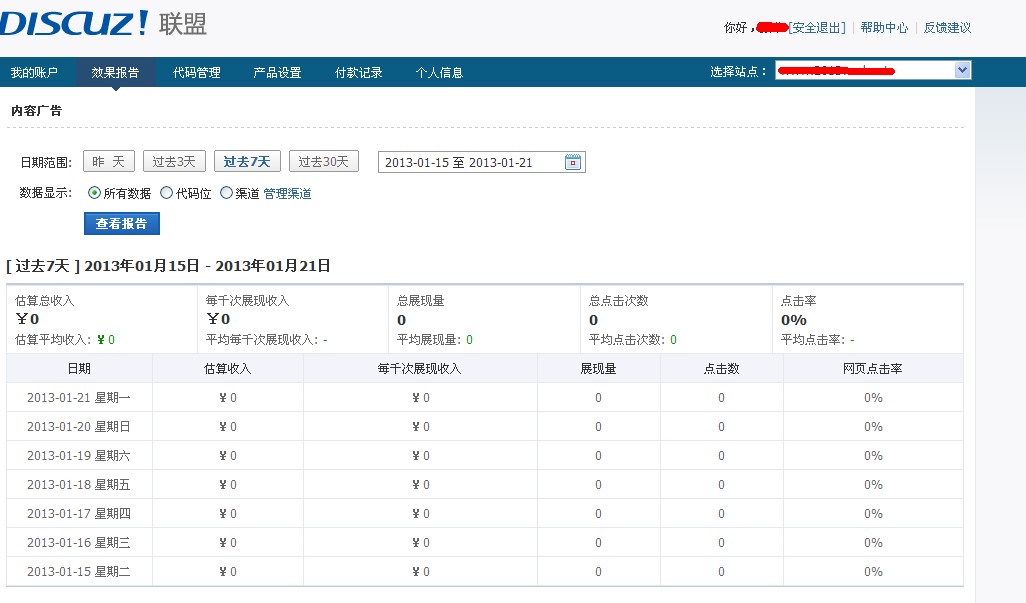Click the 网页点击率 column header
1026x603 pixels.
[872, 369]
